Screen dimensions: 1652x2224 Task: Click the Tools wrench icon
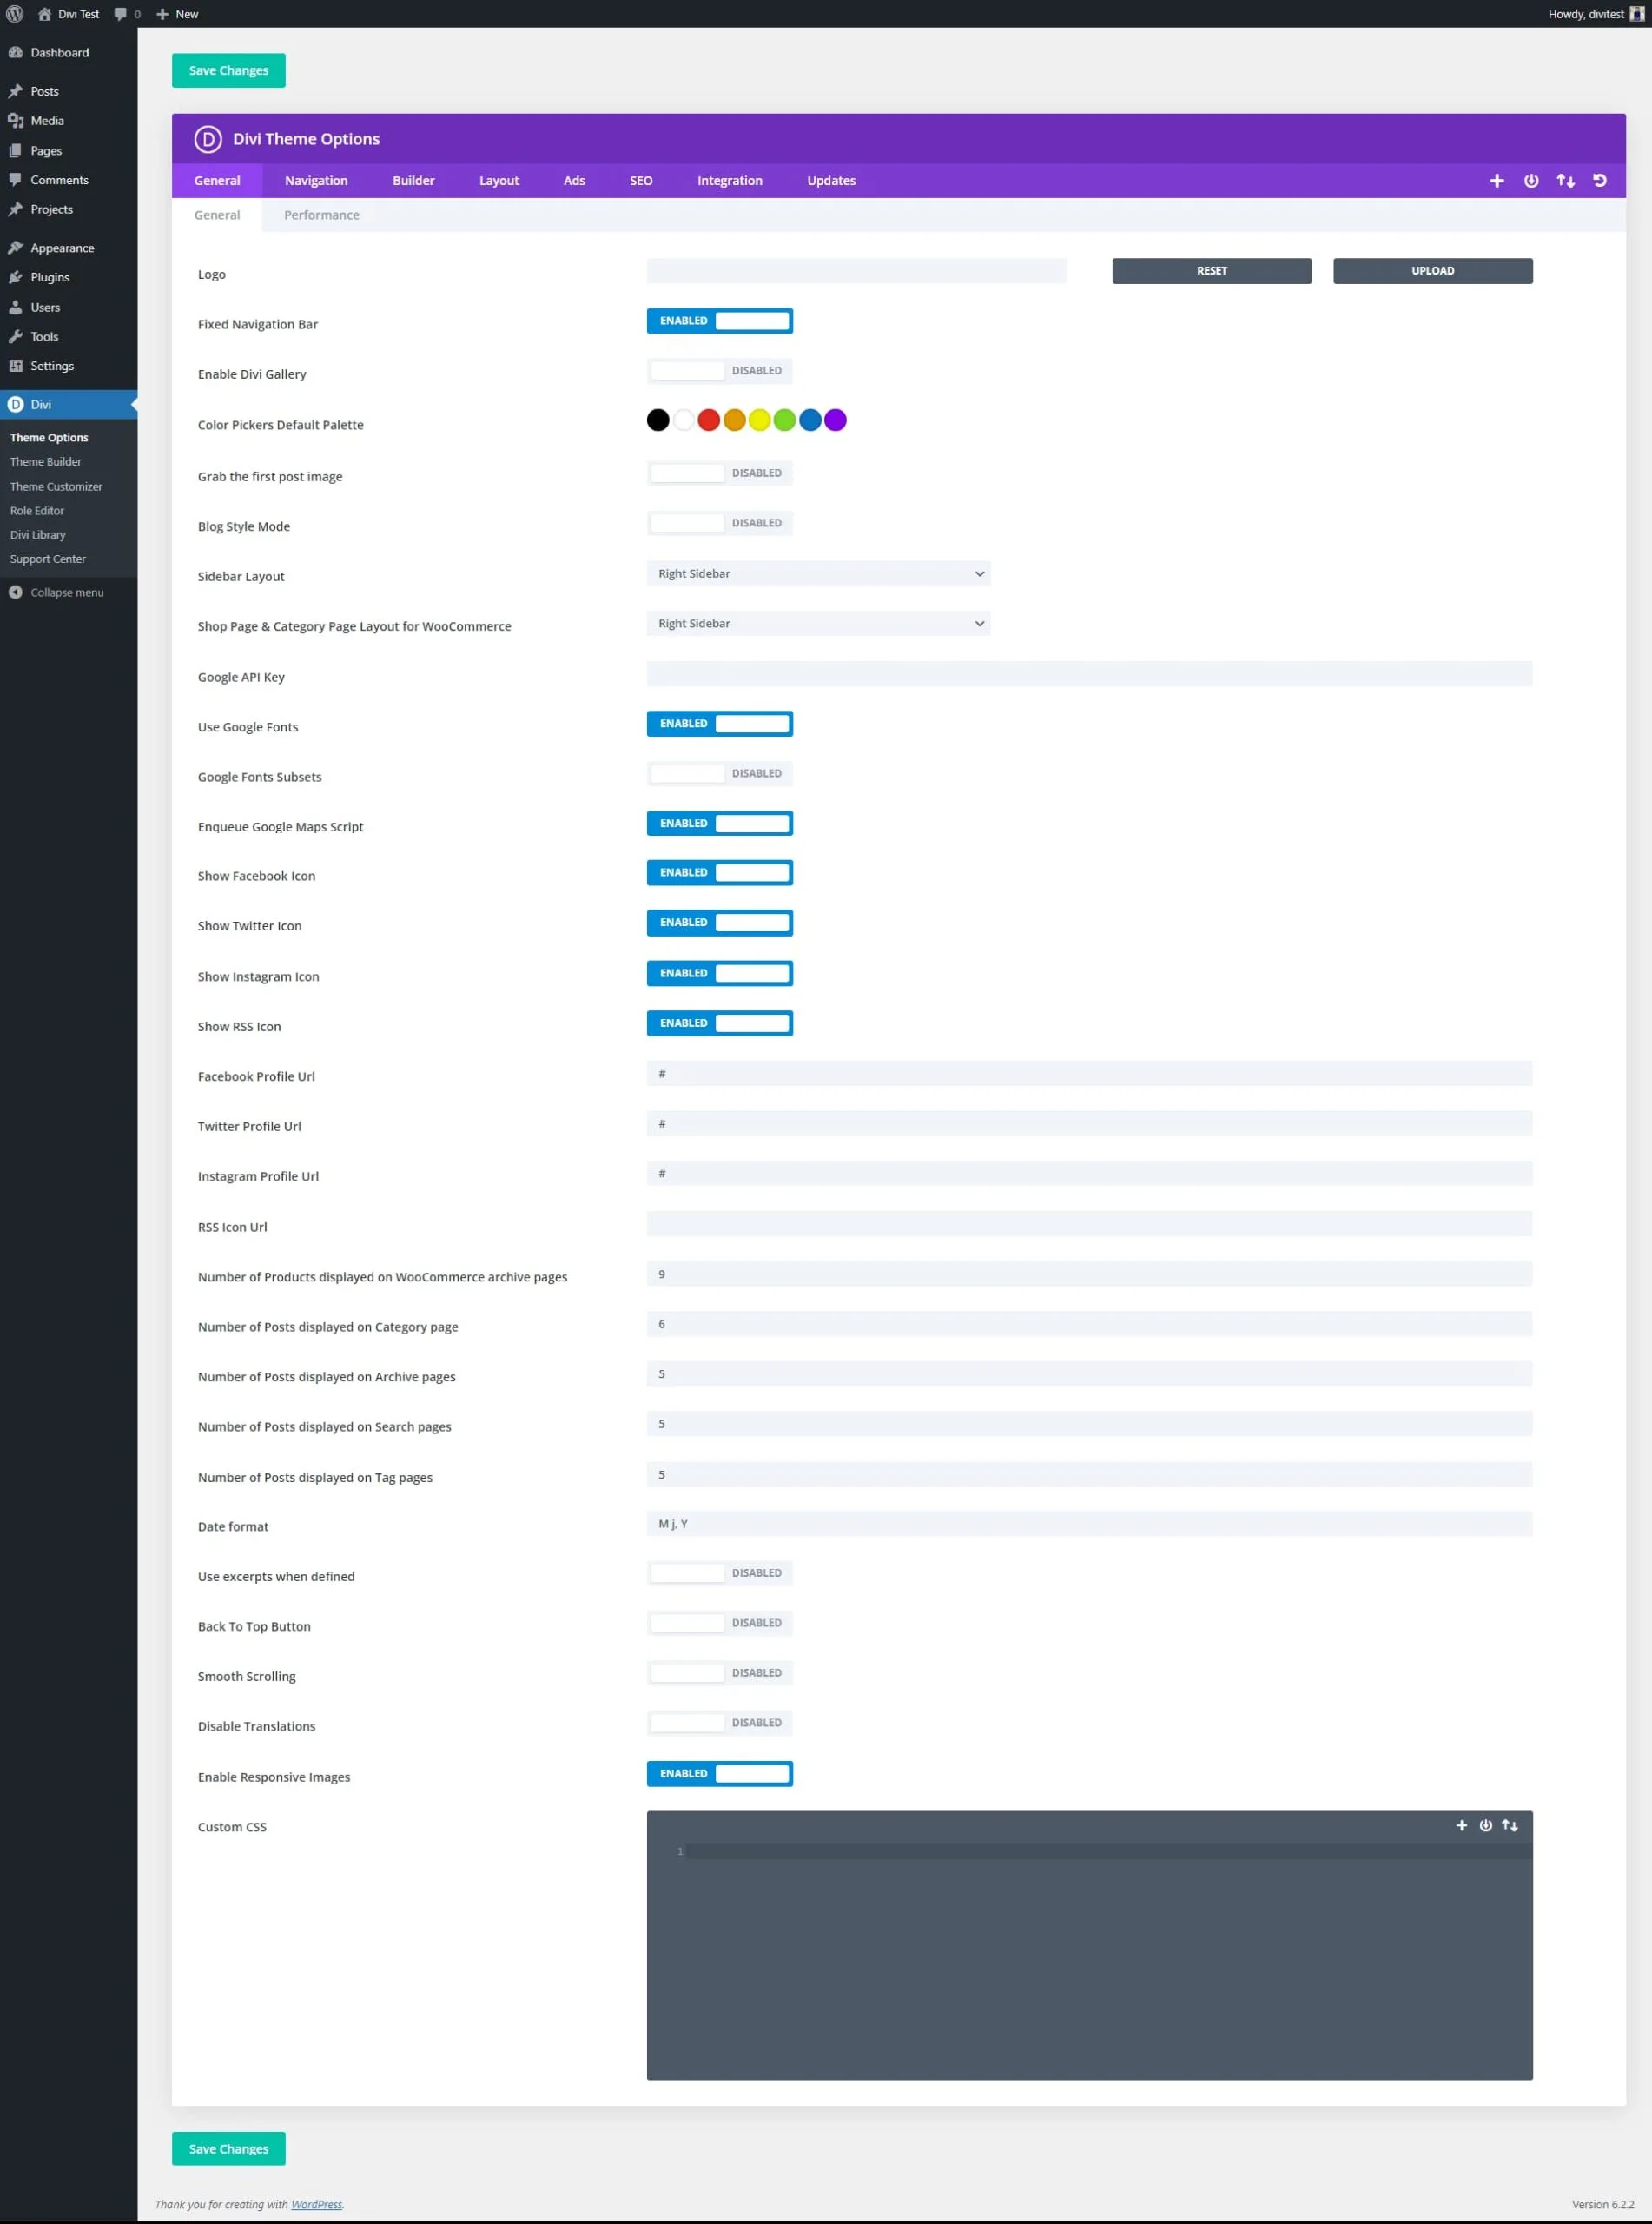[16, 336]
